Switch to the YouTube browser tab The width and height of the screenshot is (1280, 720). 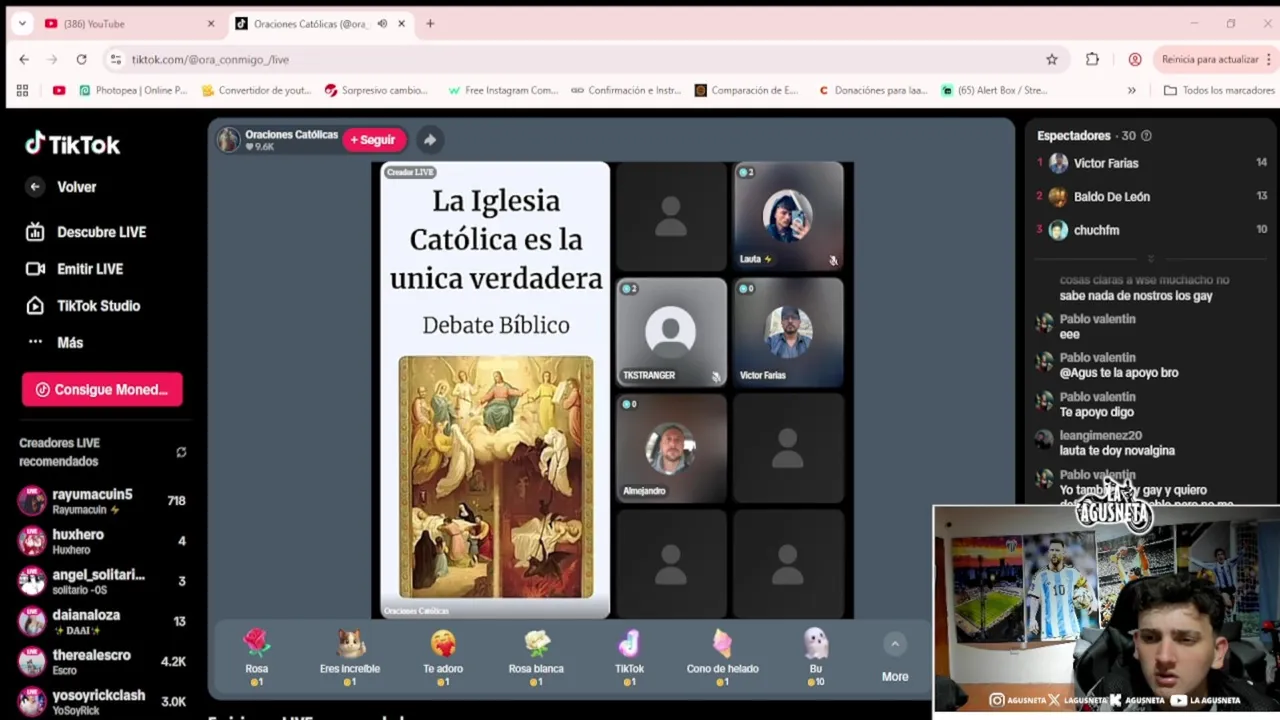(x=130, y=24)
